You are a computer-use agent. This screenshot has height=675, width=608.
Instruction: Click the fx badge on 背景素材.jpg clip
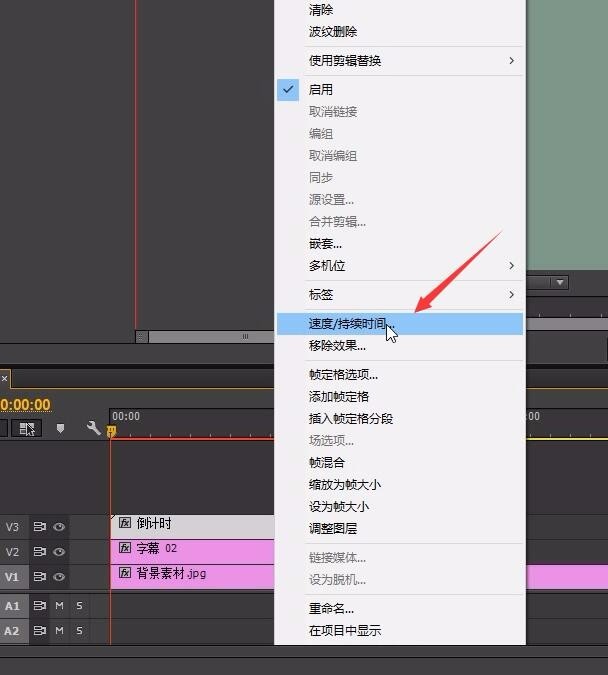[x=125, y=574]
